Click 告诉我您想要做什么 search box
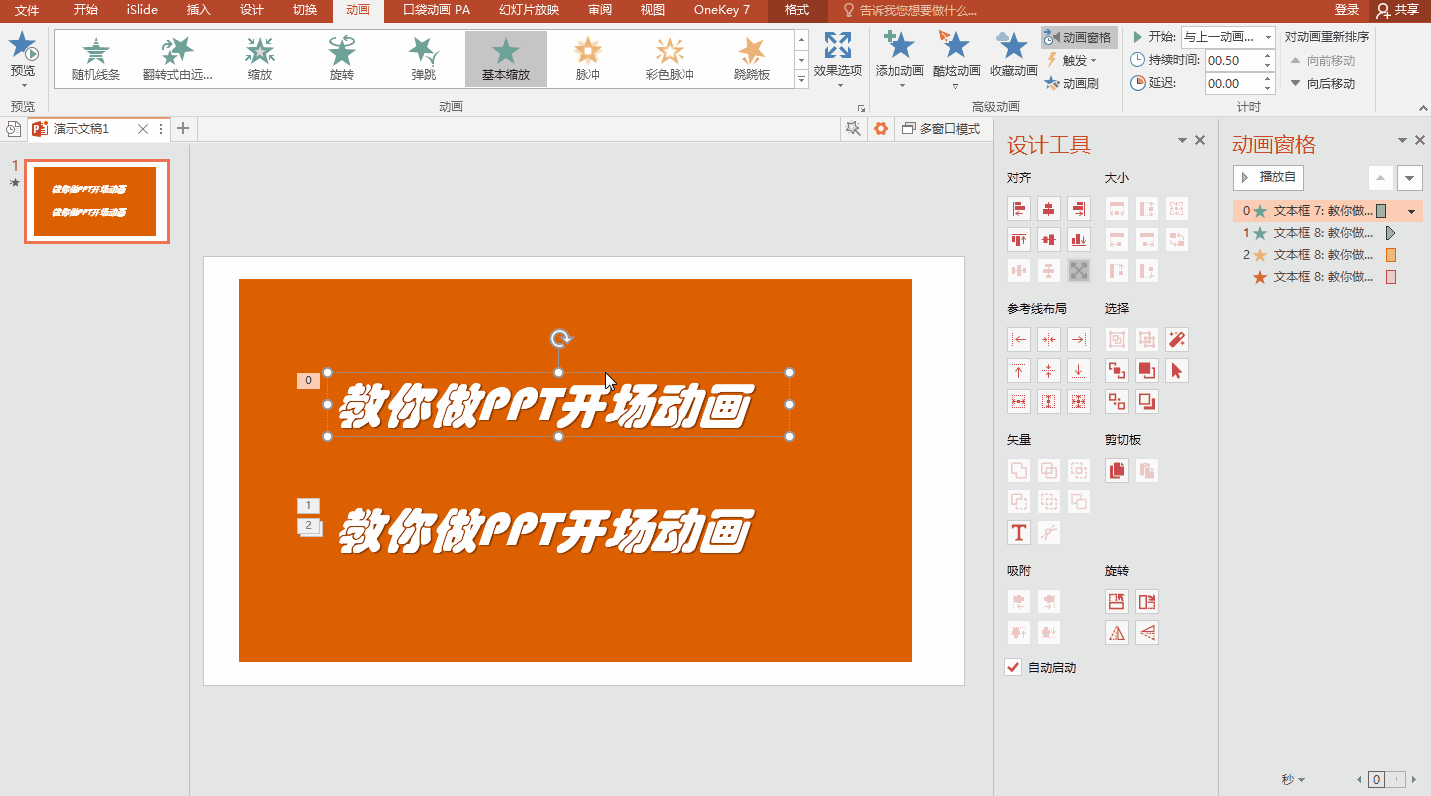This screenshot has width=1431, height=796. (x=910, y=10)
